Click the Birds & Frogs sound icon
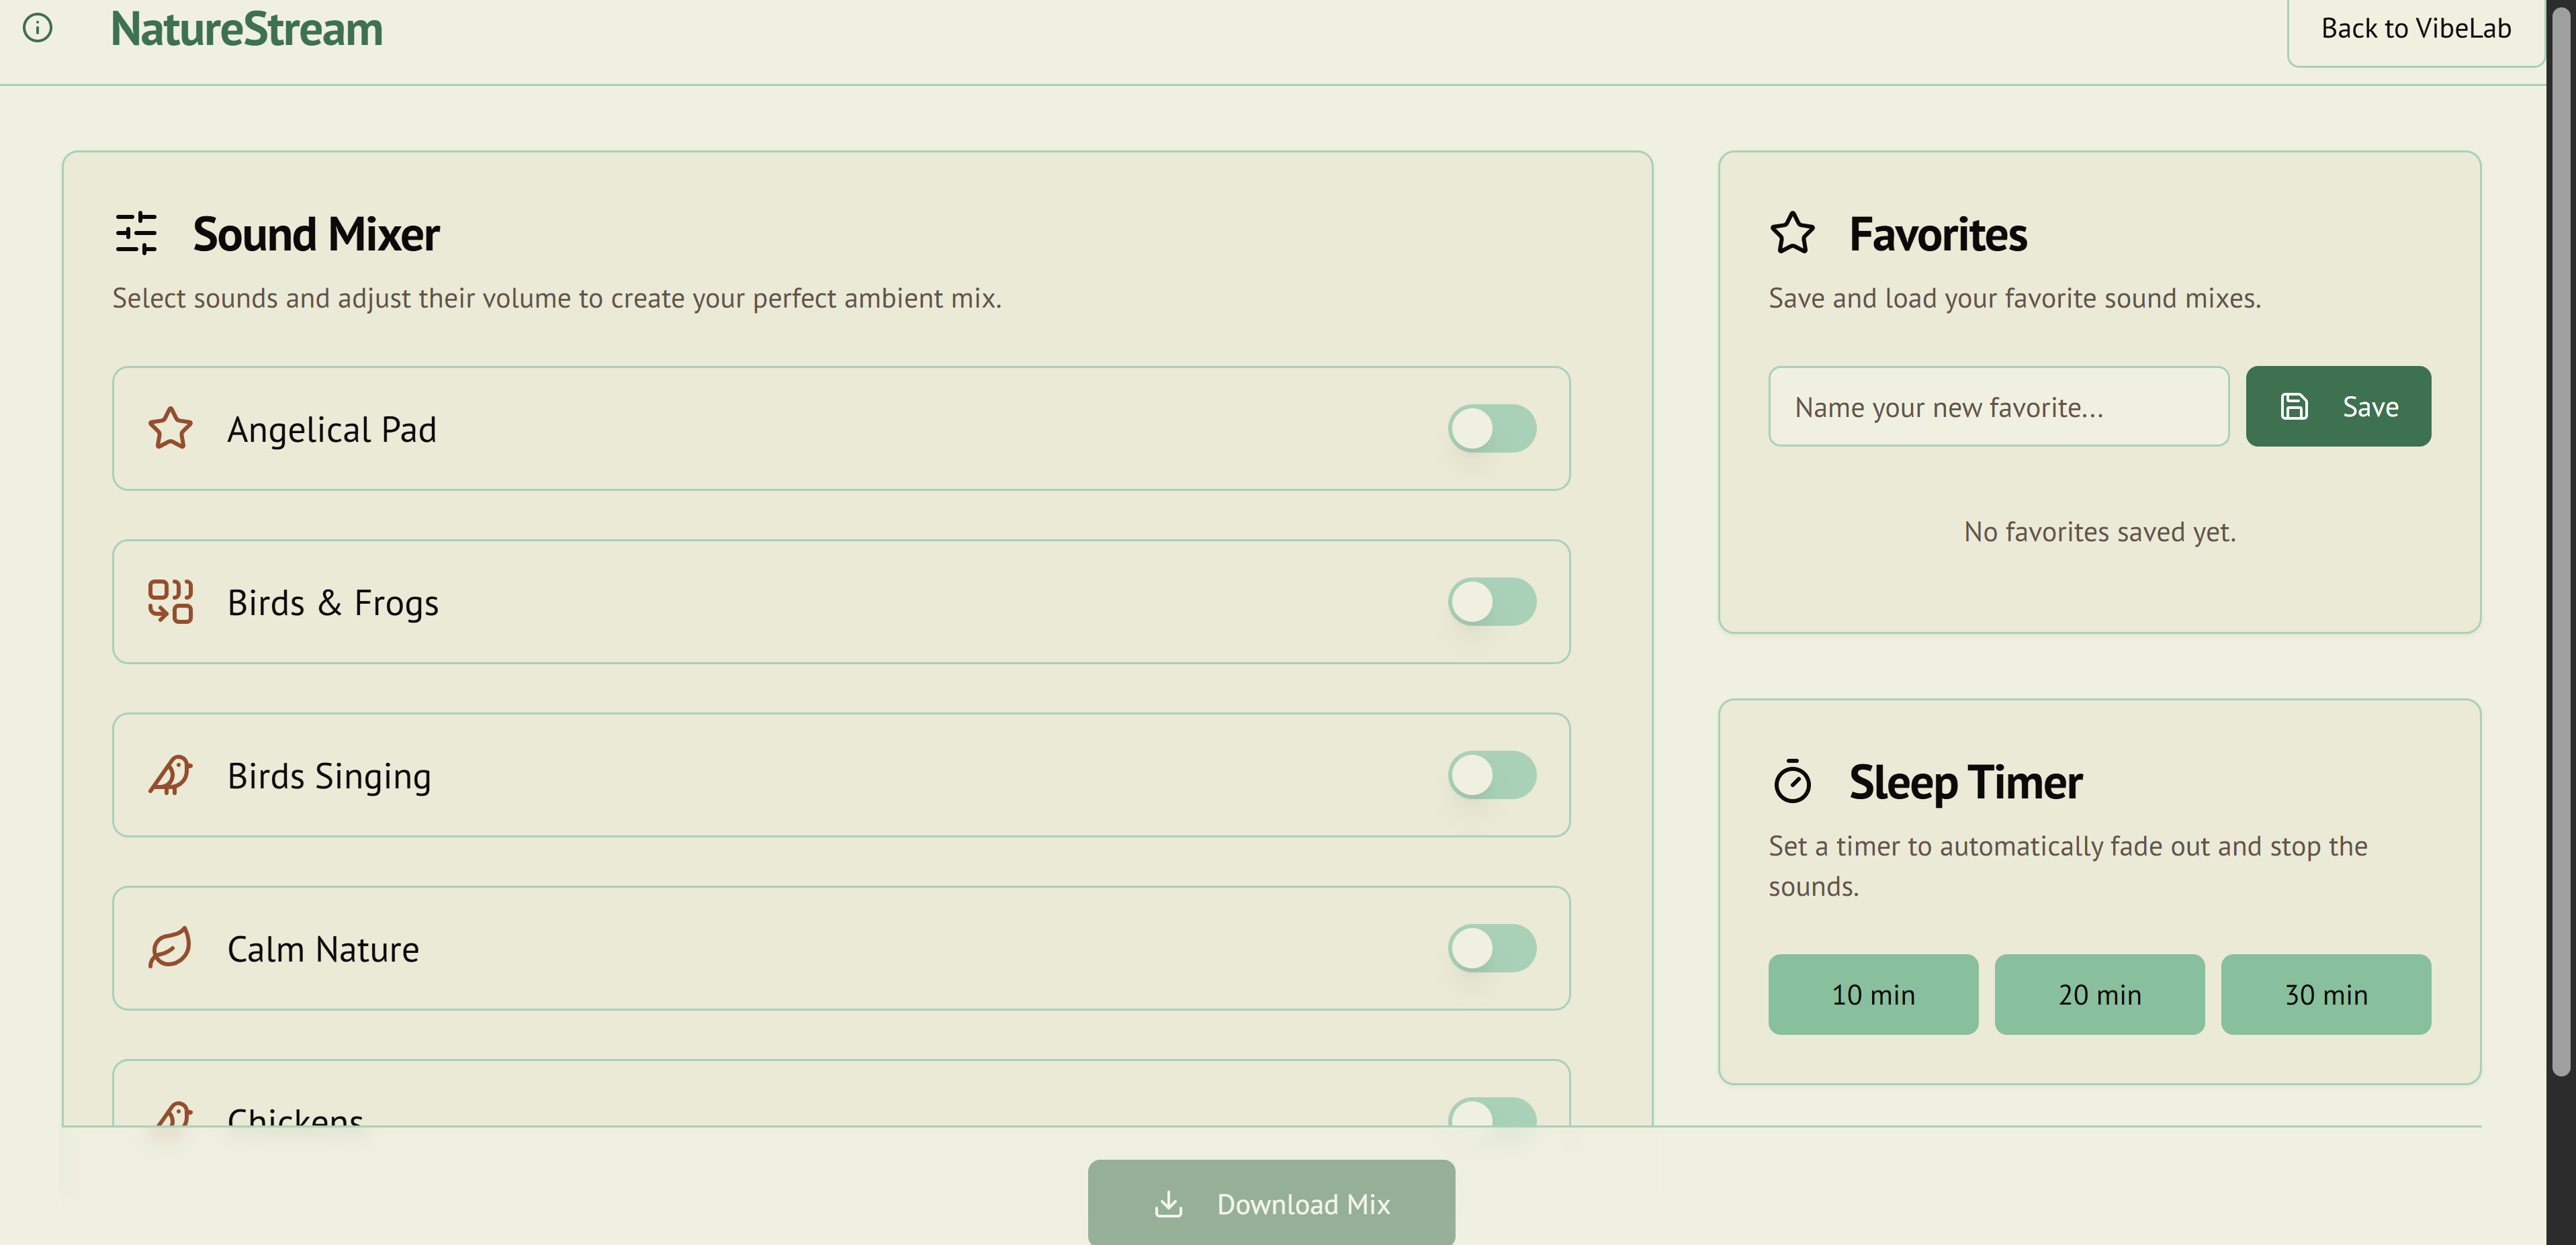The image size is (2576, 1245). coord(170,602)
